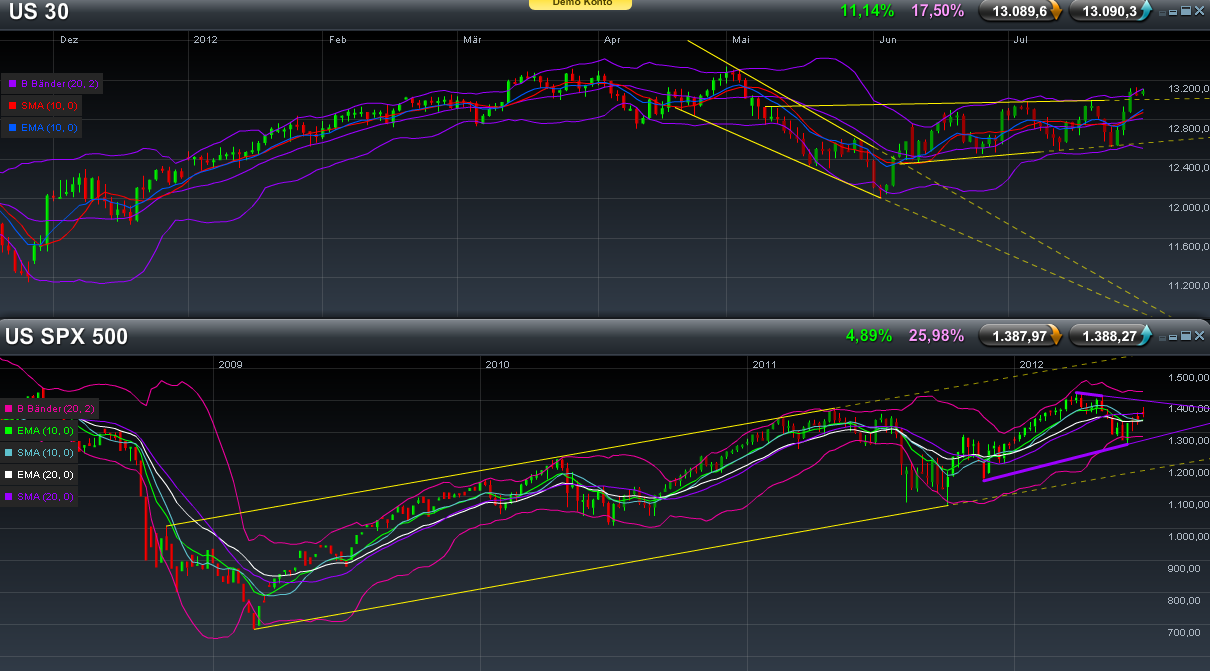Close the US 30 chart panel
This screenshot has width=1210, height=671.
[x=1199, y=11]
